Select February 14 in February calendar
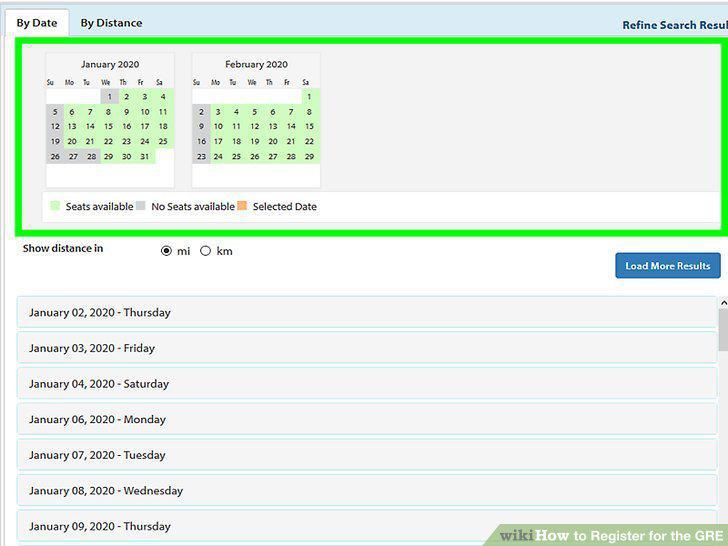Screen dimensions: 728x546 291,126
